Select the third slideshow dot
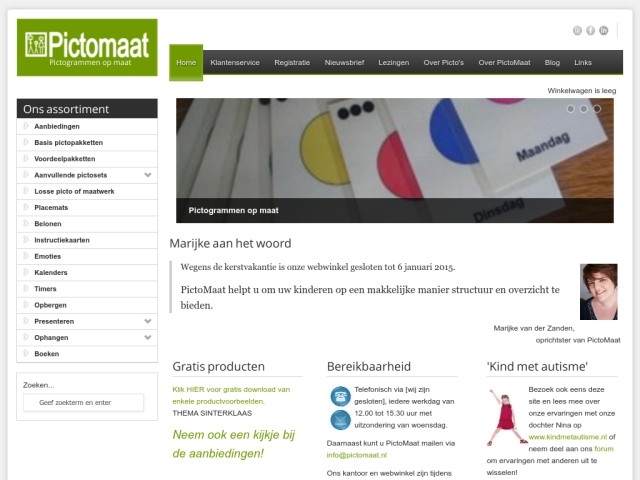Image resolution: width=640 pixels, height=480 pixels. tap(597, 109)
